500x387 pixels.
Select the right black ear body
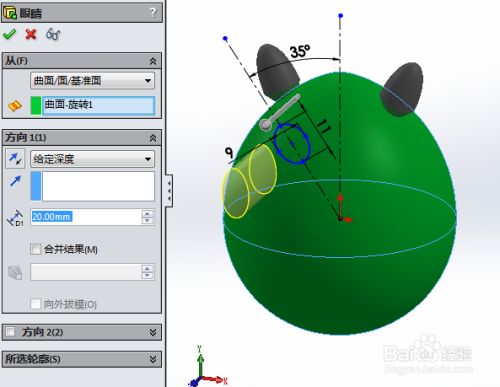coord(402,89)
